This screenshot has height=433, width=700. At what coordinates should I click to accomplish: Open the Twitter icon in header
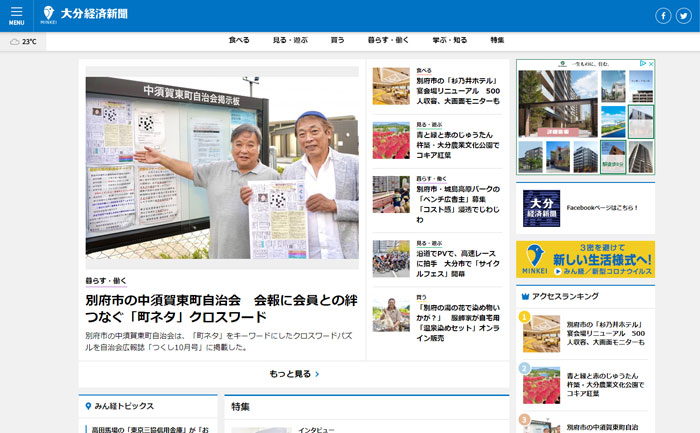click(683, 16)
